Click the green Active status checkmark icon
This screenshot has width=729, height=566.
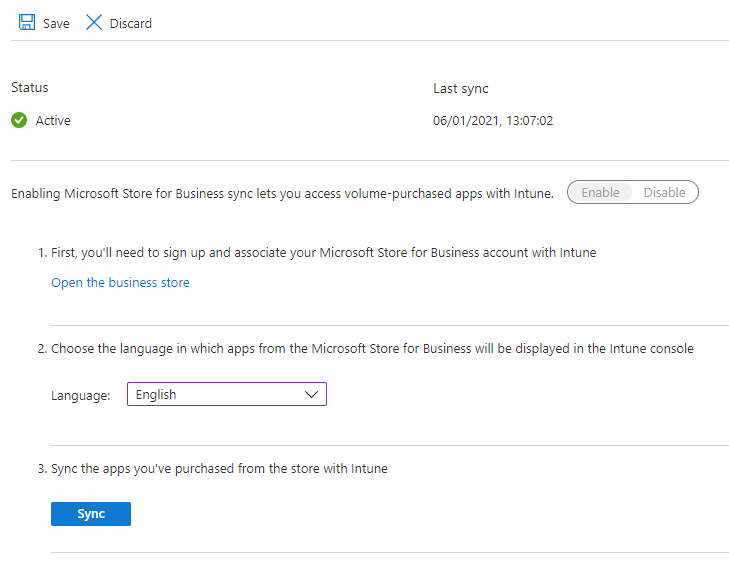19,121
